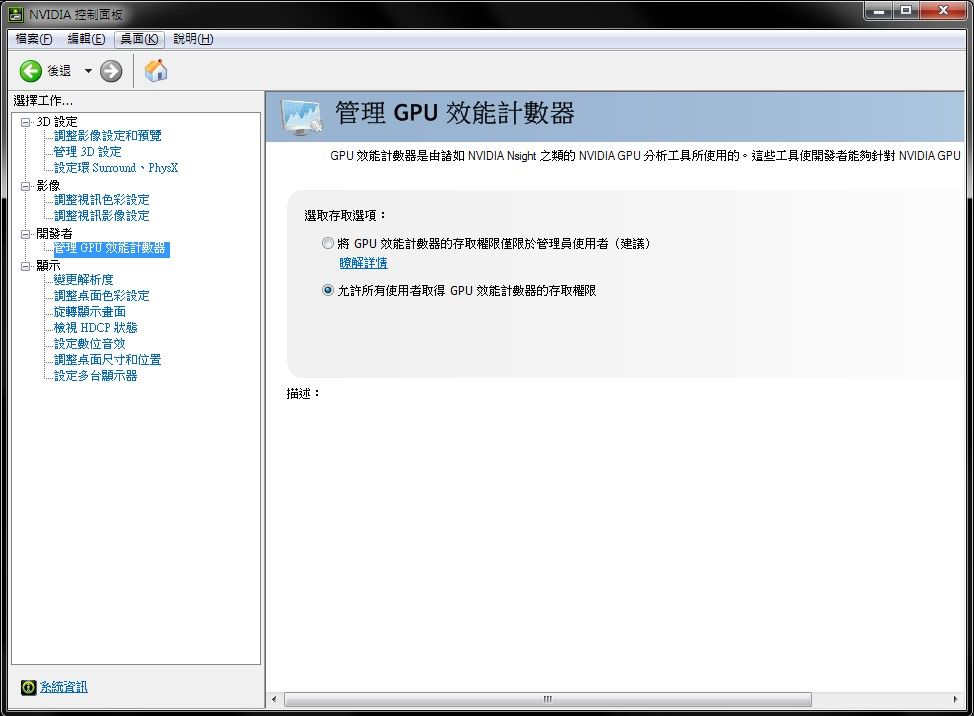The width and height of the screenshot is (974, 716).
Task: Click the 系統資訊 icon at bottom left
Action: tap(28, 687)
